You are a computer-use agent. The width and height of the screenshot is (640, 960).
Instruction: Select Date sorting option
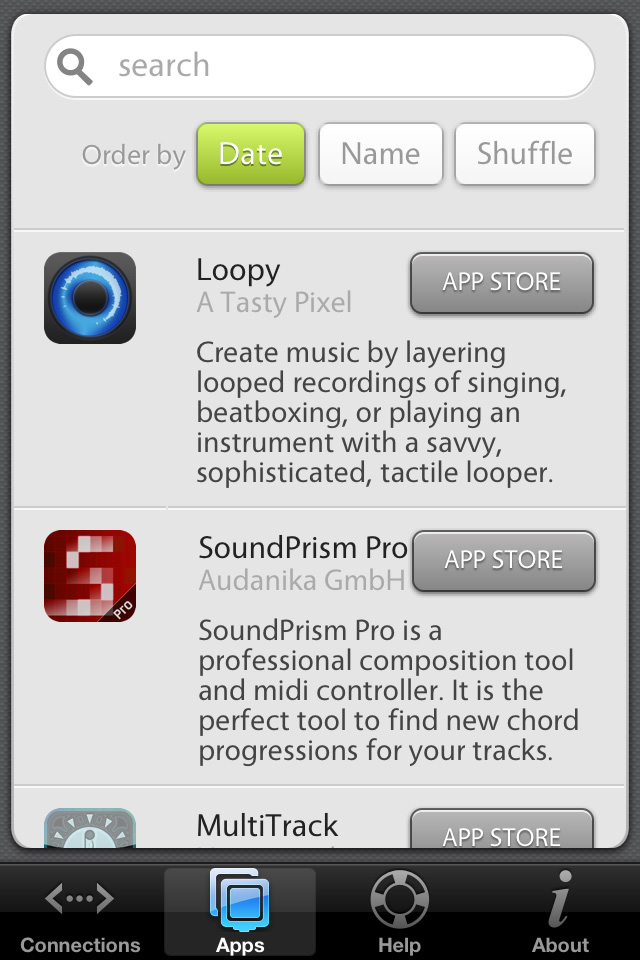tap(250, 154)
